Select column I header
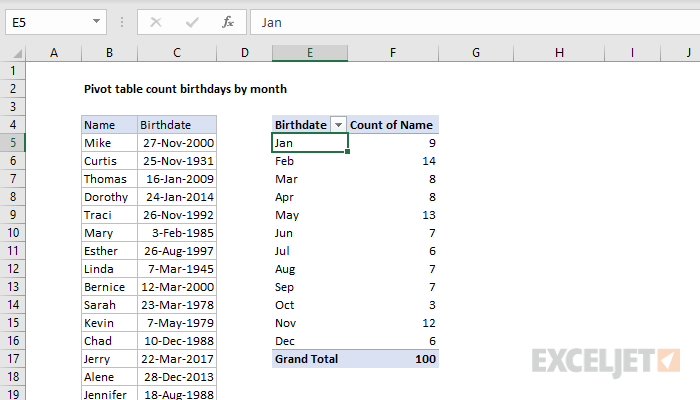 [x=632, y=53]
